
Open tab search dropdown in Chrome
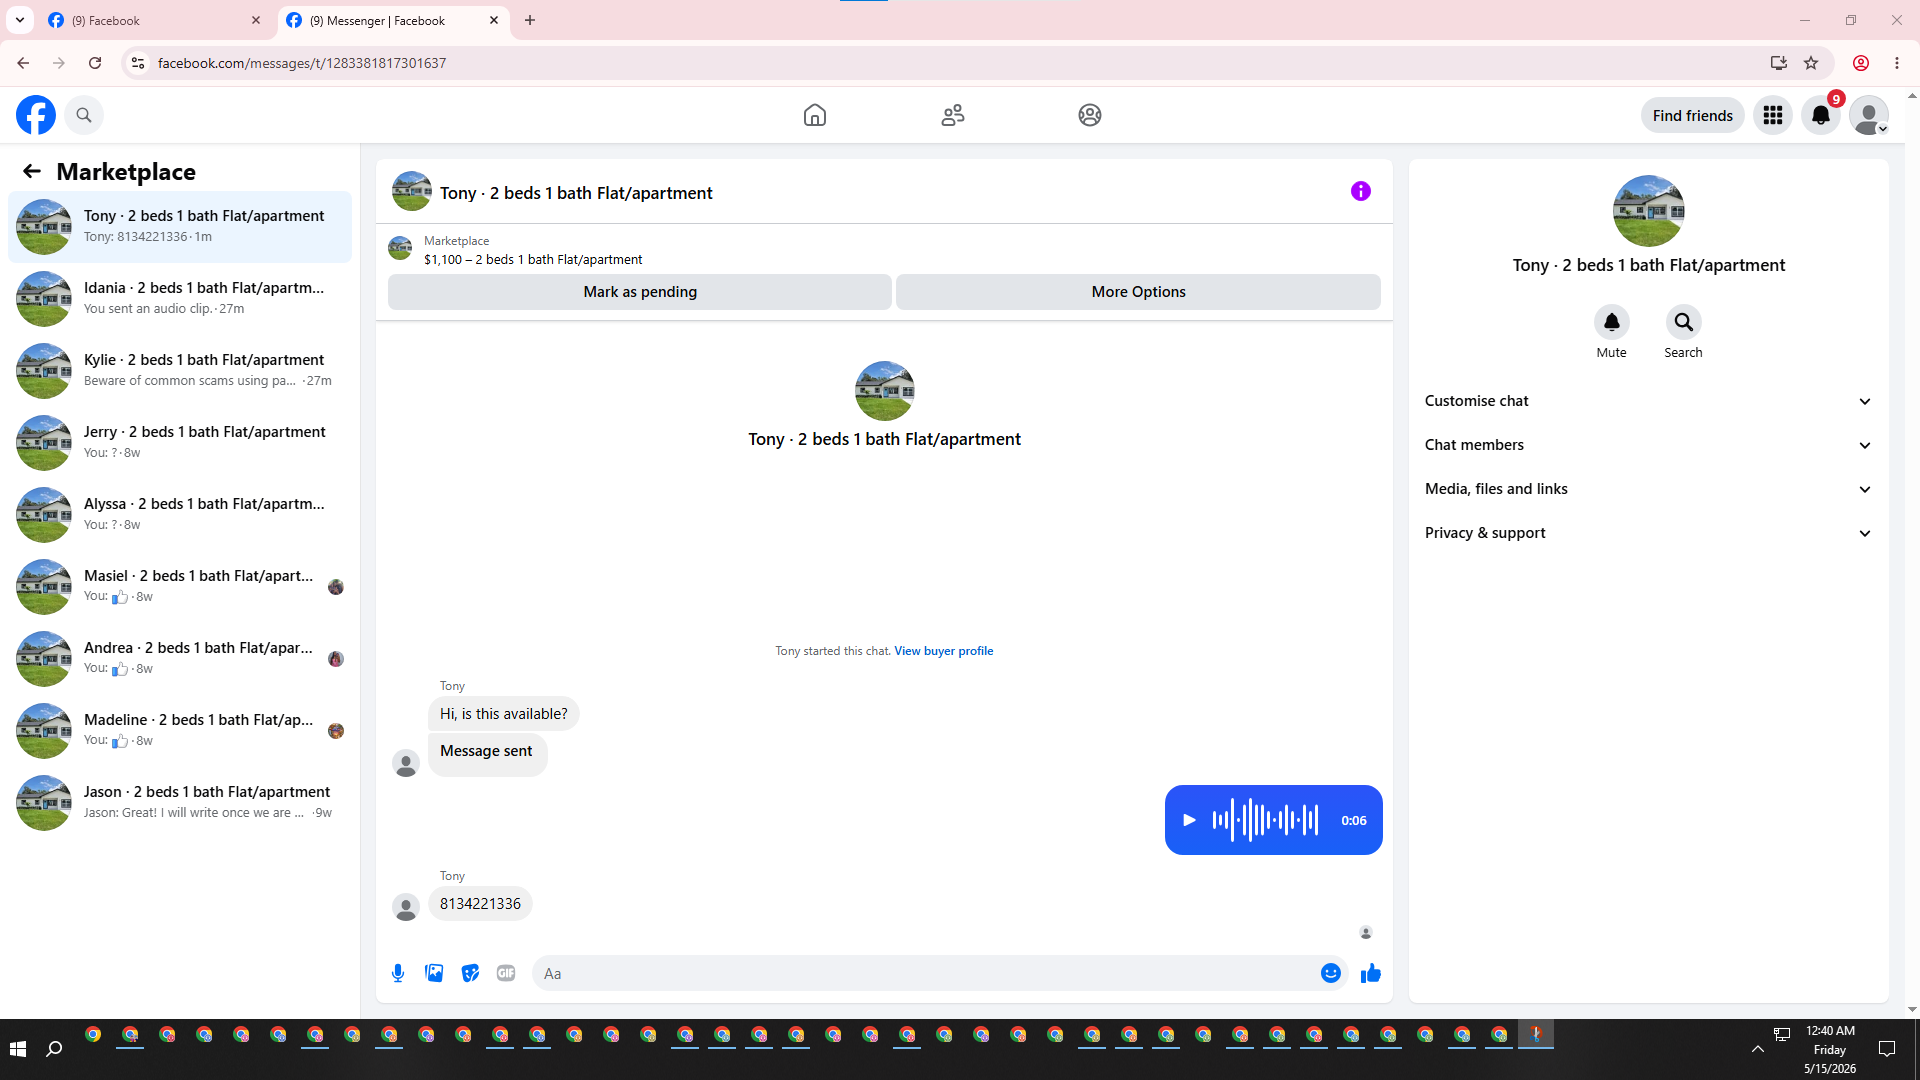[20, 20]
